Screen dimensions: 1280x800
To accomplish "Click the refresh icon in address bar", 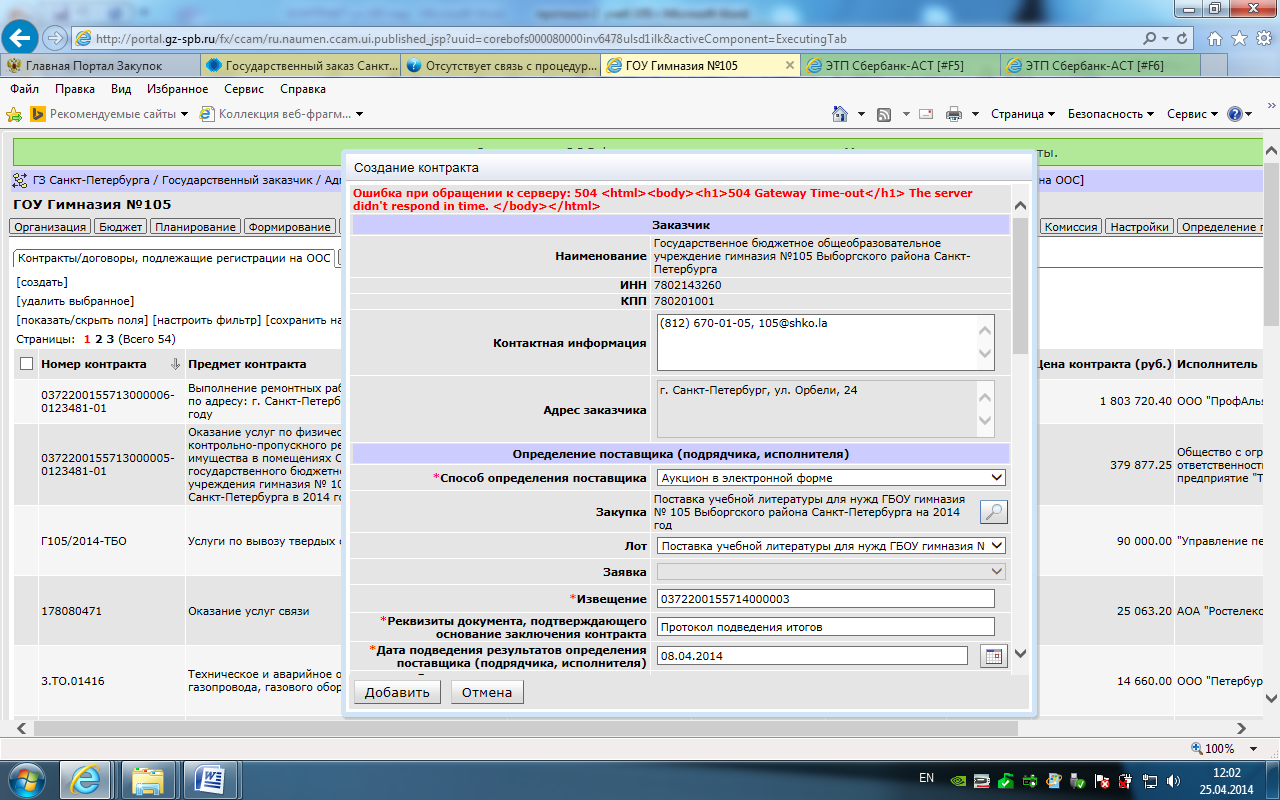I will [1182, 38].
